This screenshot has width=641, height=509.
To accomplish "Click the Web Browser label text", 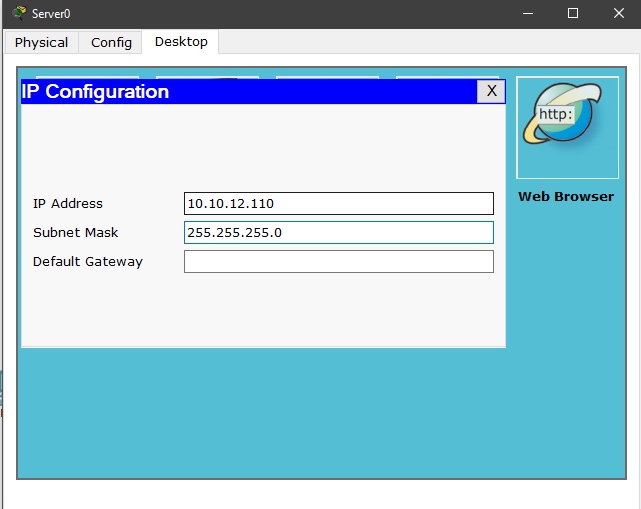I will [566, 197].
